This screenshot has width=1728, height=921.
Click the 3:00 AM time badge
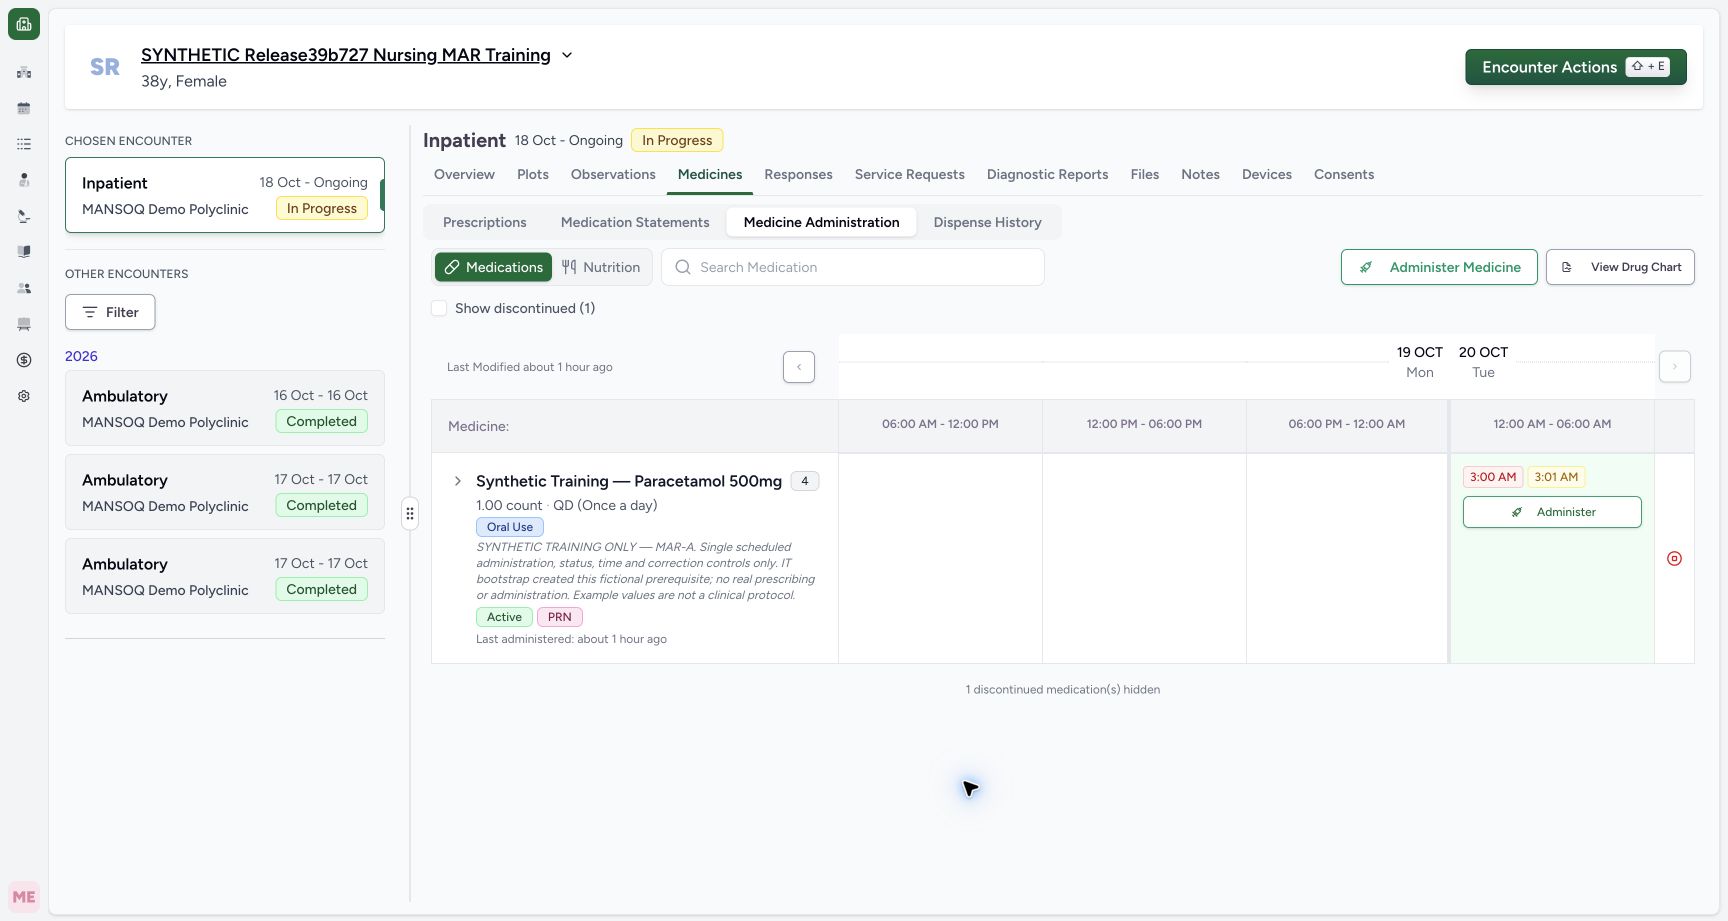pyautogui.click(x=1493, y=477)
